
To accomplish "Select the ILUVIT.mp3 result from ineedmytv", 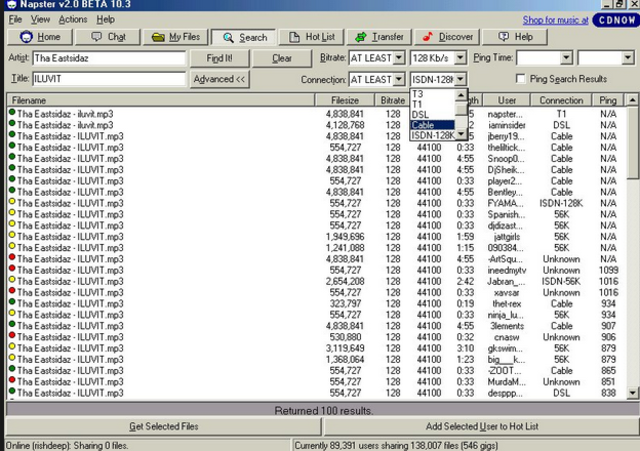I will click(316, 270).
